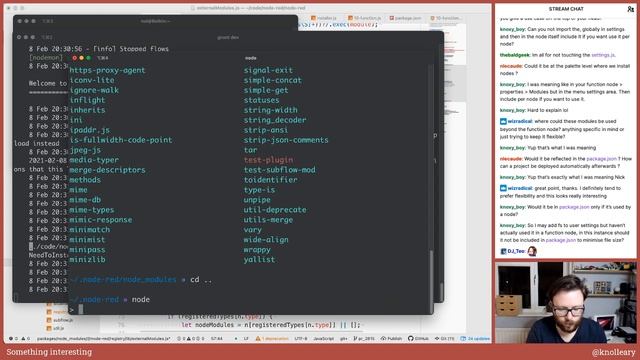Open package.json link before 'to minimise file size'
640x360 pixels.
coord(561,240)
